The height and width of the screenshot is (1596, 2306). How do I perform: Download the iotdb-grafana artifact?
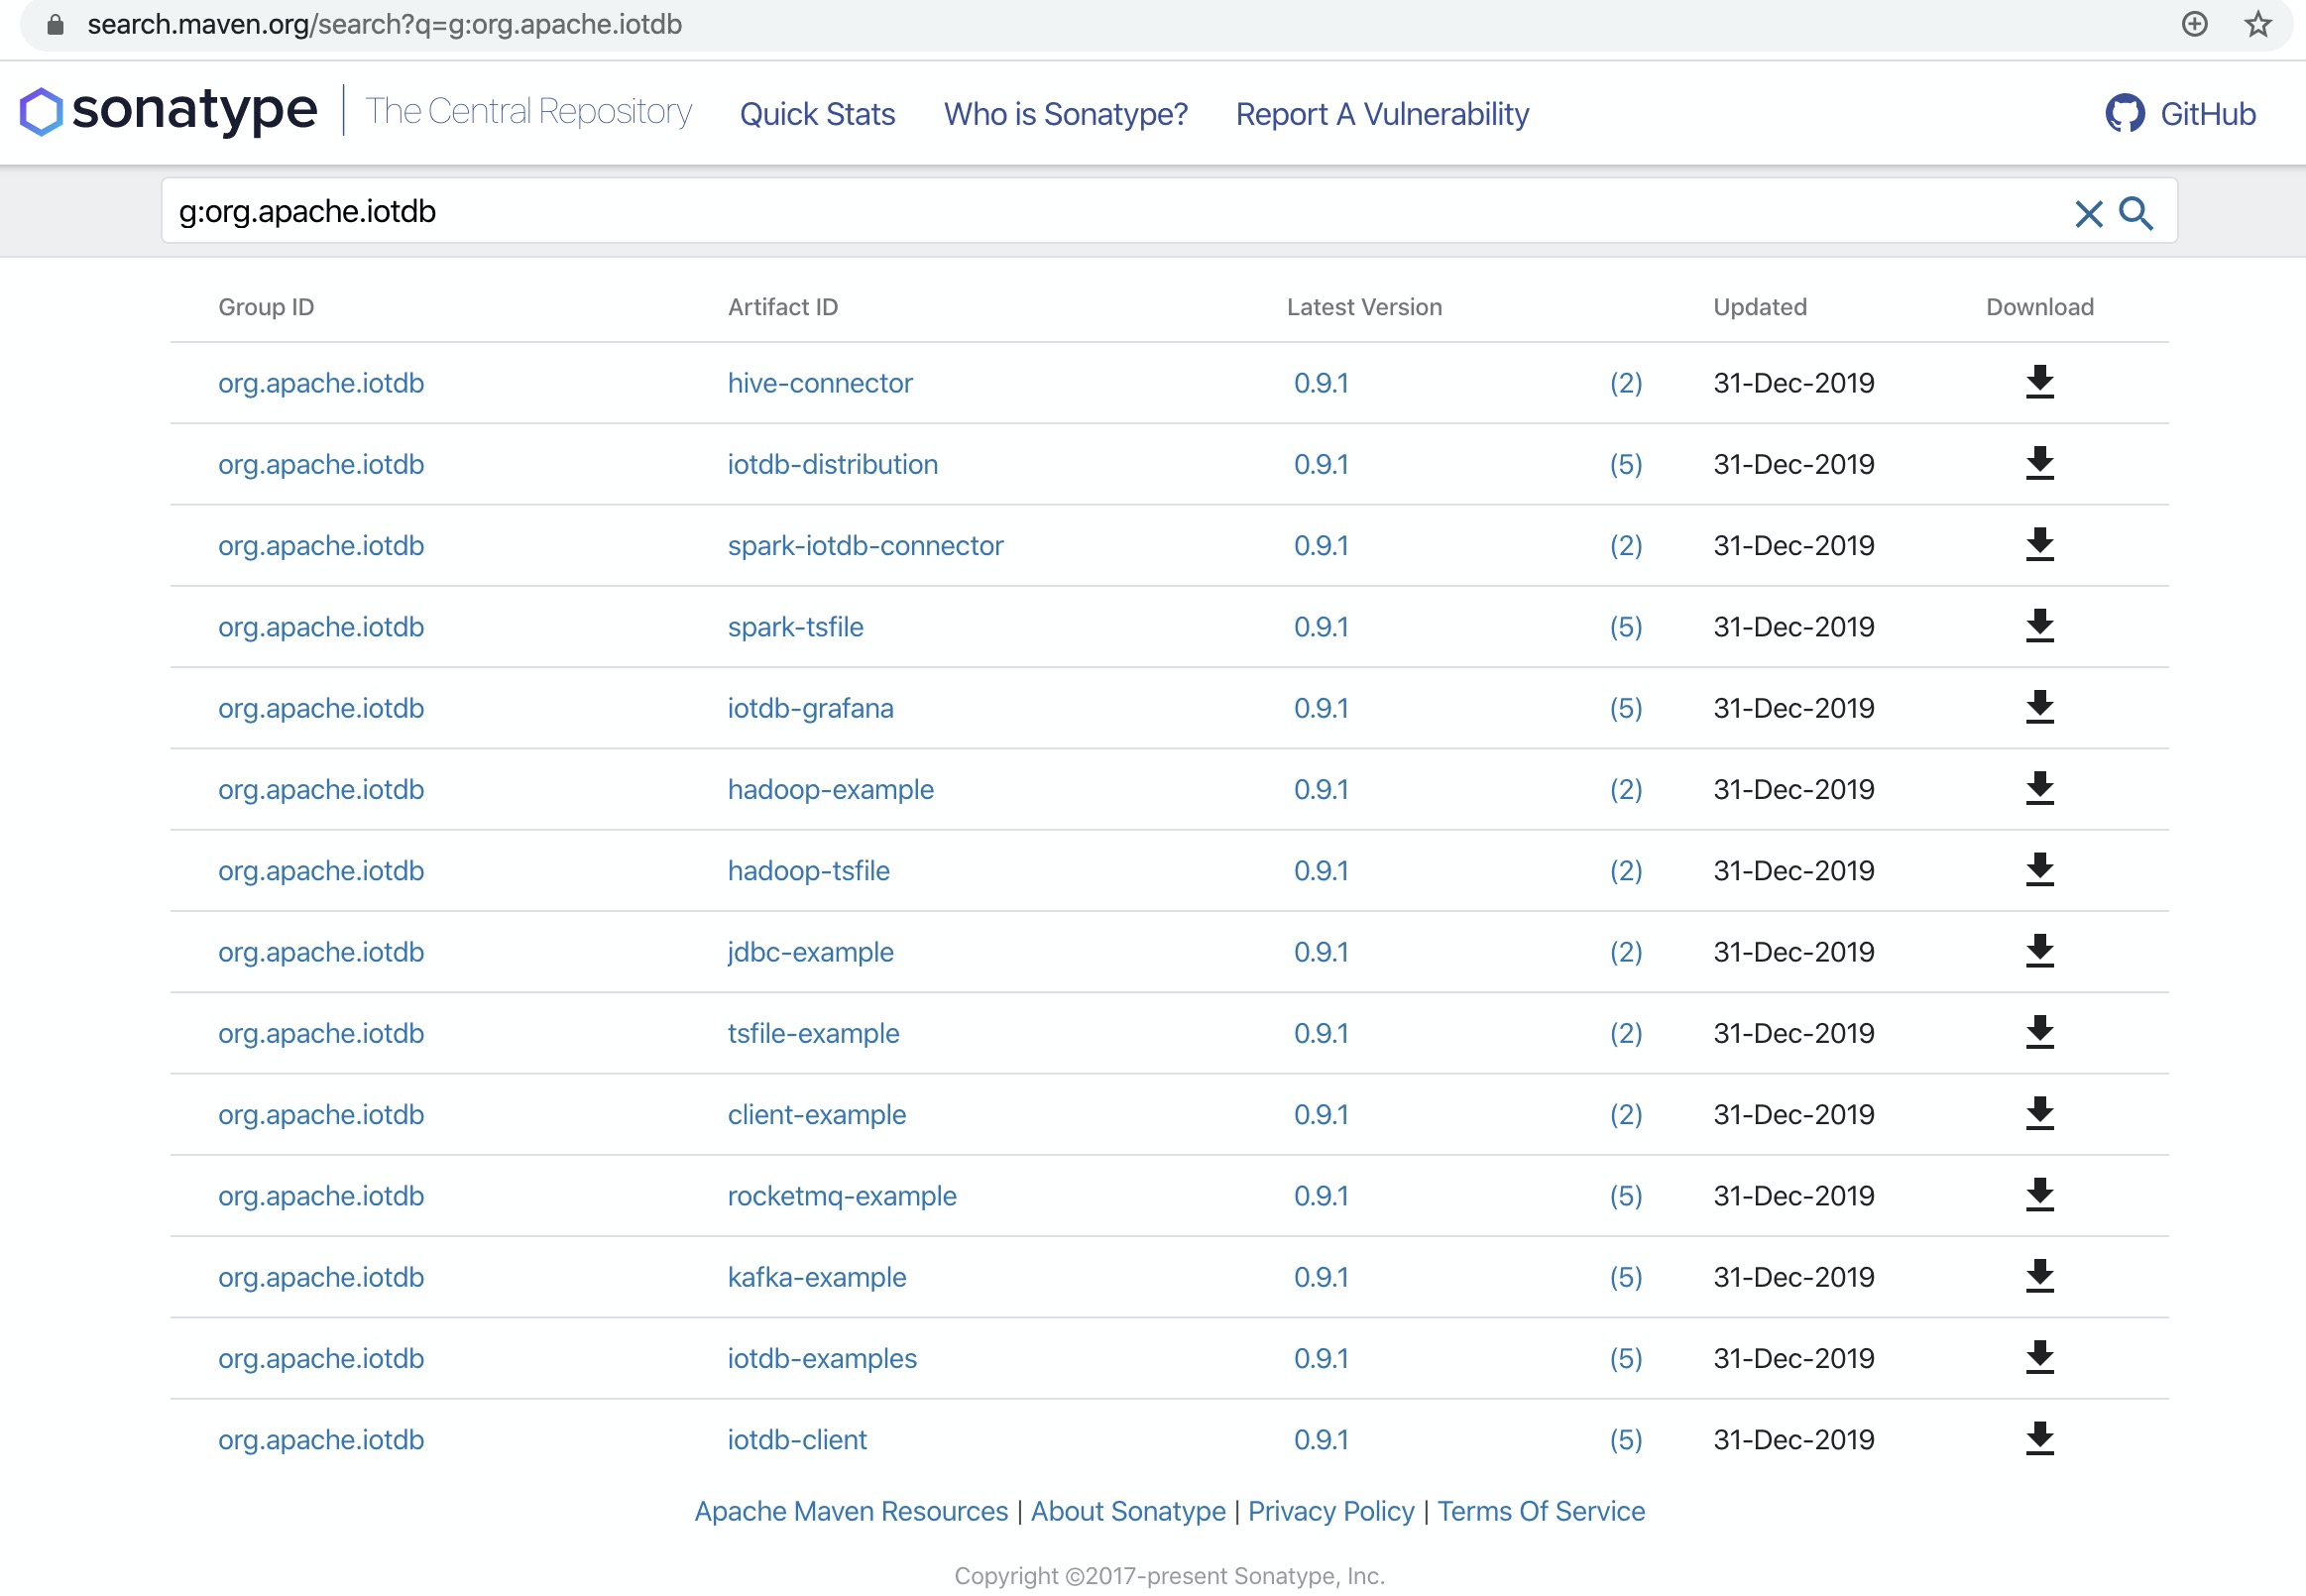(2039, 707)
